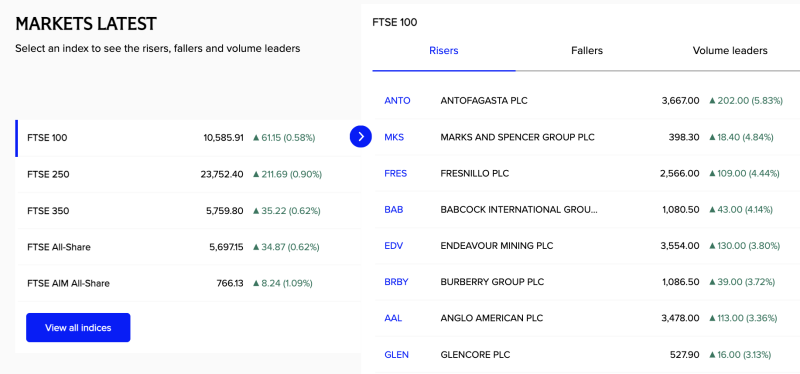Open the ANTO ticker link

[397, 101]
